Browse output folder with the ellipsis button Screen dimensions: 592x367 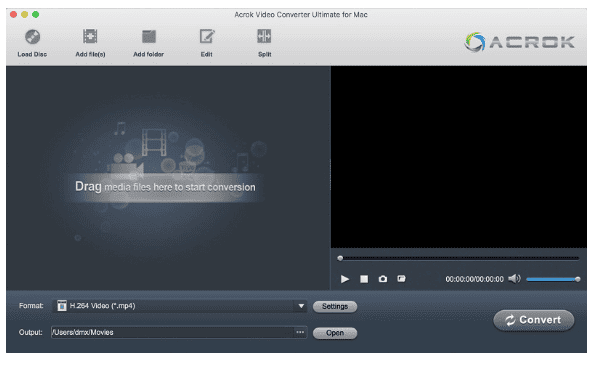(300, 332)
